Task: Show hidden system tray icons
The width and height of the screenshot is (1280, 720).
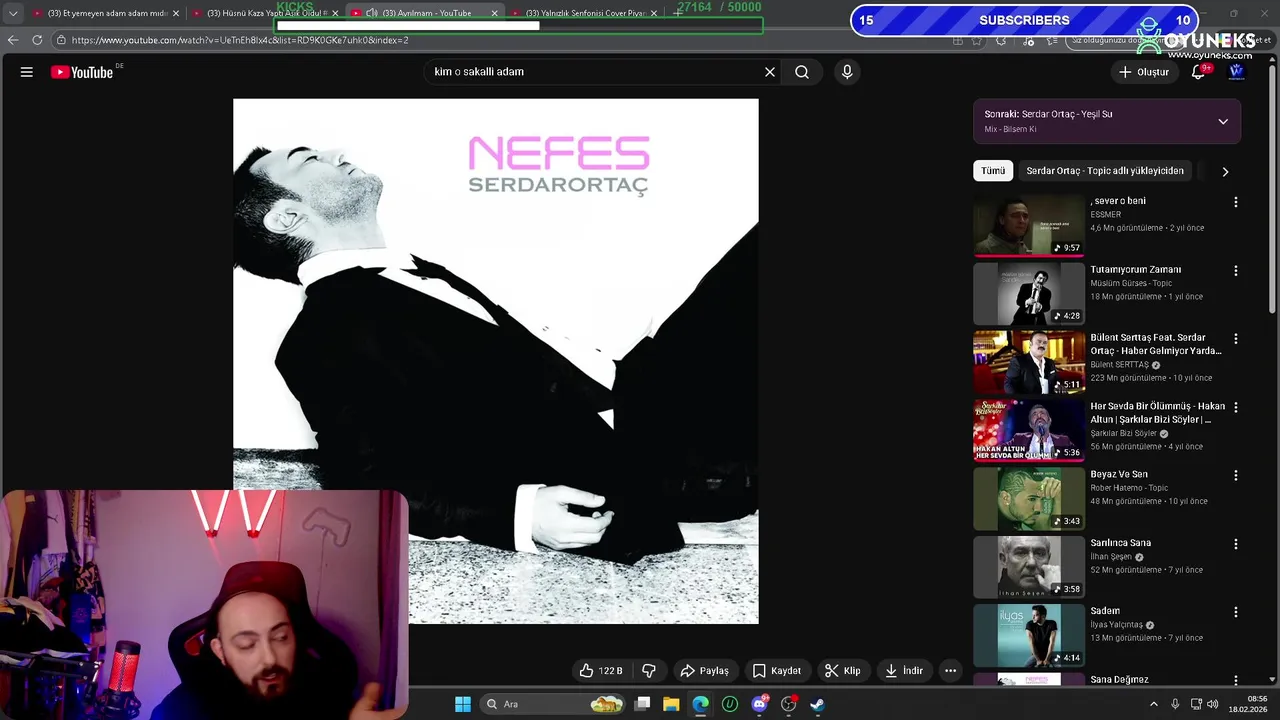Action: coord(1153,704)
